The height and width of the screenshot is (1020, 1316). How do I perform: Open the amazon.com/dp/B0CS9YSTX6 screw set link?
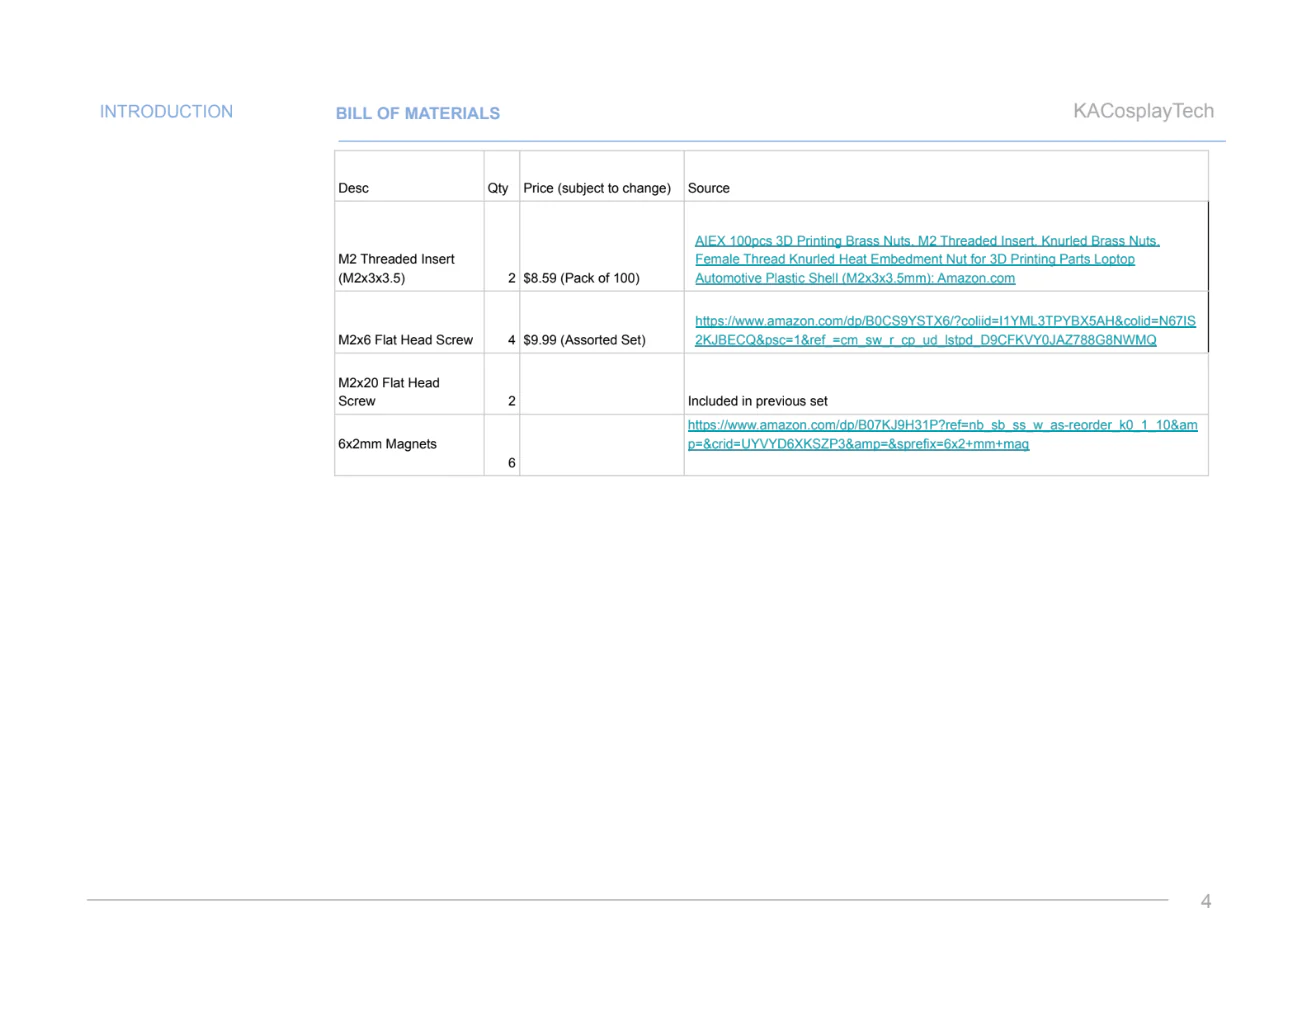945,330
